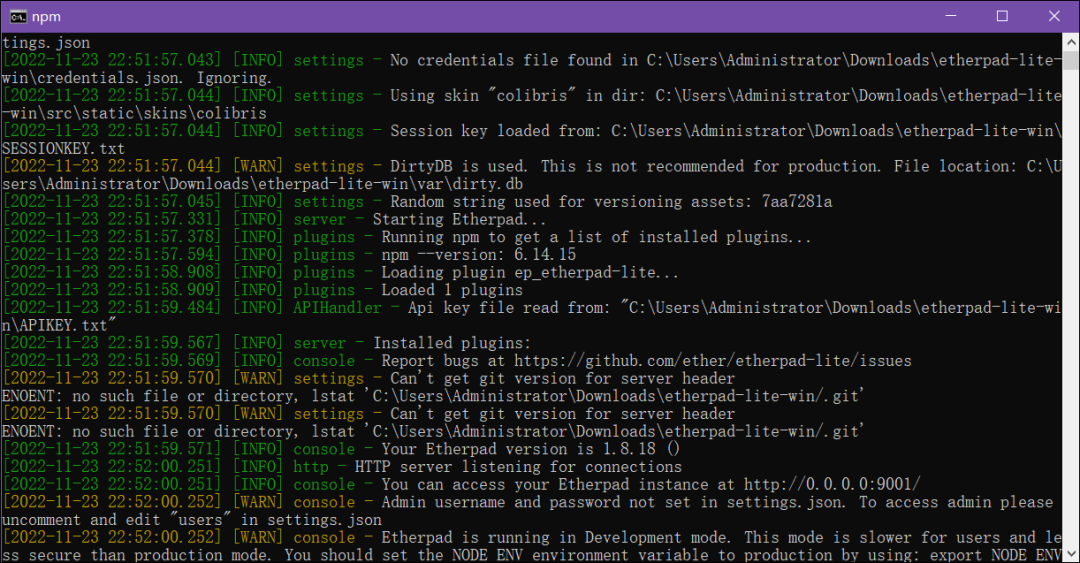Image resolution: width=1080 pixels, height=563 pixels.
Task: Click the [WARN] tag on DirtyDB line
Action: (x=258, y=166)
